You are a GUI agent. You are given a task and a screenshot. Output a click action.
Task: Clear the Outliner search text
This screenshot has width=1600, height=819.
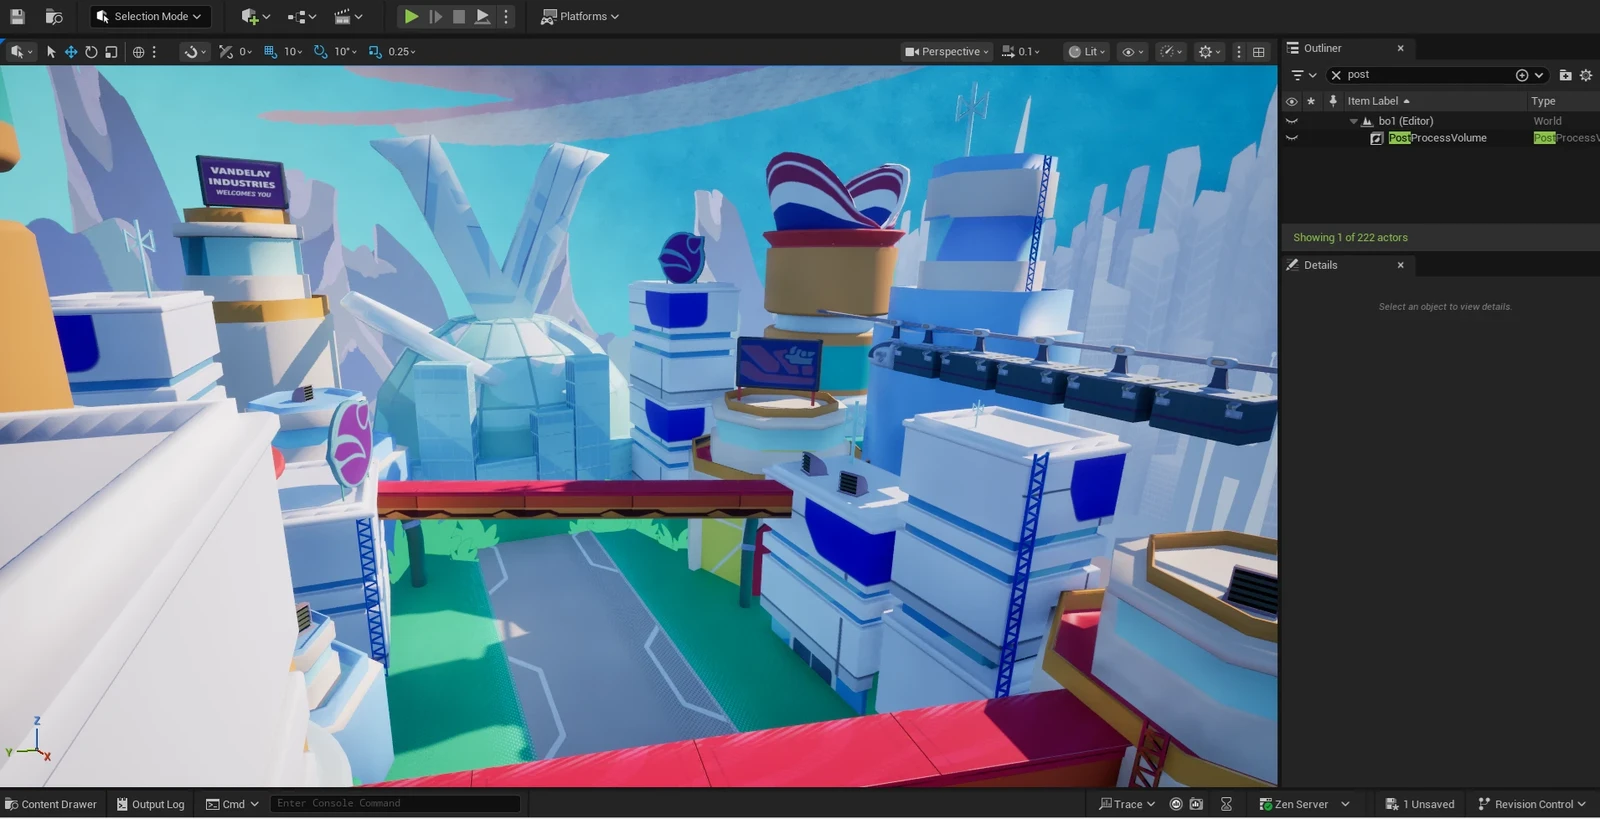[1336, 75]
